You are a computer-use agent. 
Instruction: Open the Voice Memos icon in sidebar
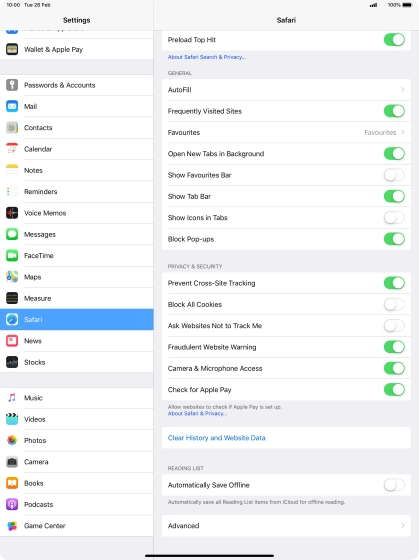[x=12, y=213]
